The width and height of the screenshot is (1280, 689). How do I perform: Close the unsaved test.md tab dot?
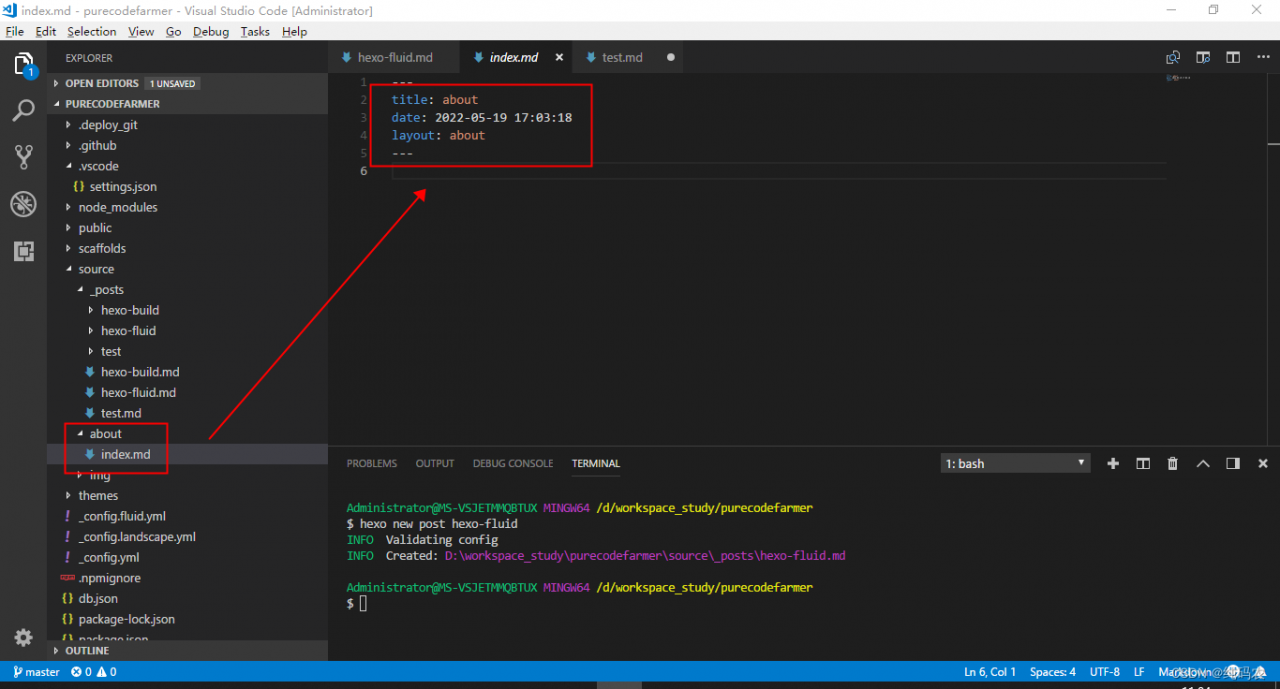click(x=670, y=58)
